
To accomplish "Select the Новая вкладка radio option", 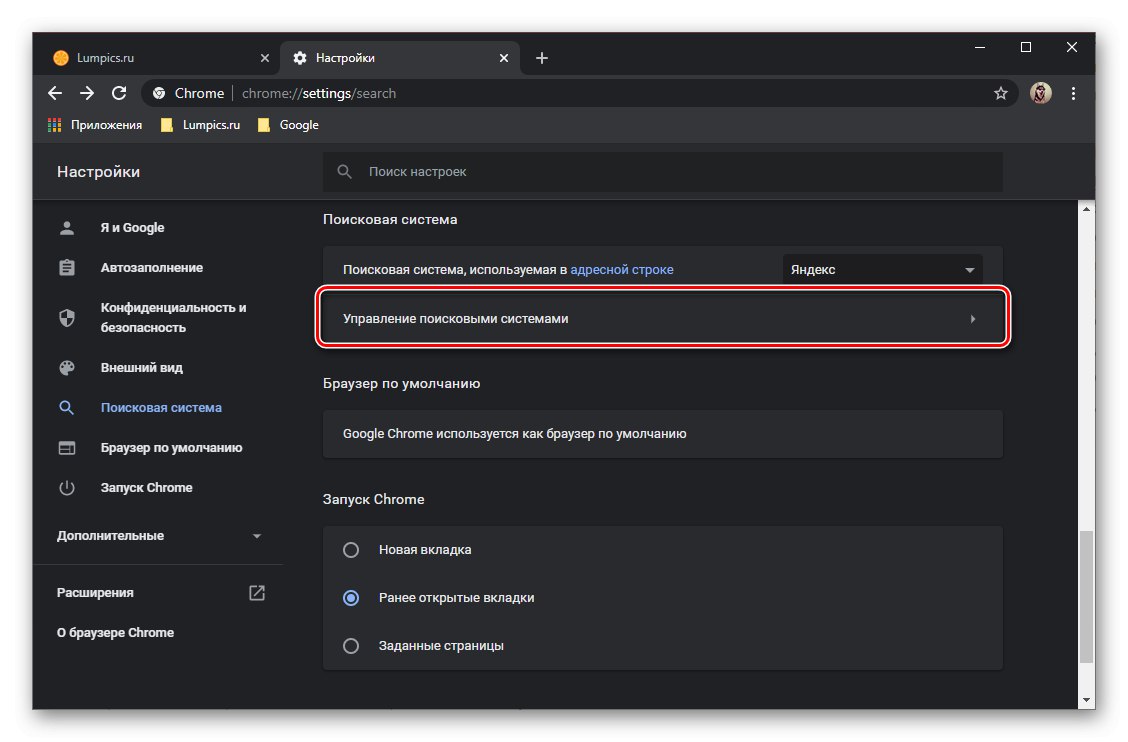I will point(351,550).
